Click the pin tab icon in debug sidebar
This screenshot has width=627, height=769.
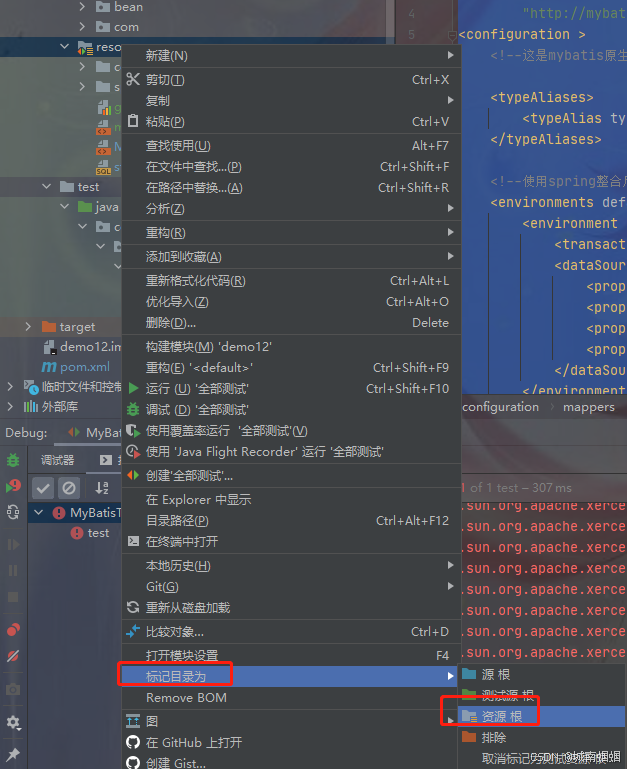pos(13,754)
